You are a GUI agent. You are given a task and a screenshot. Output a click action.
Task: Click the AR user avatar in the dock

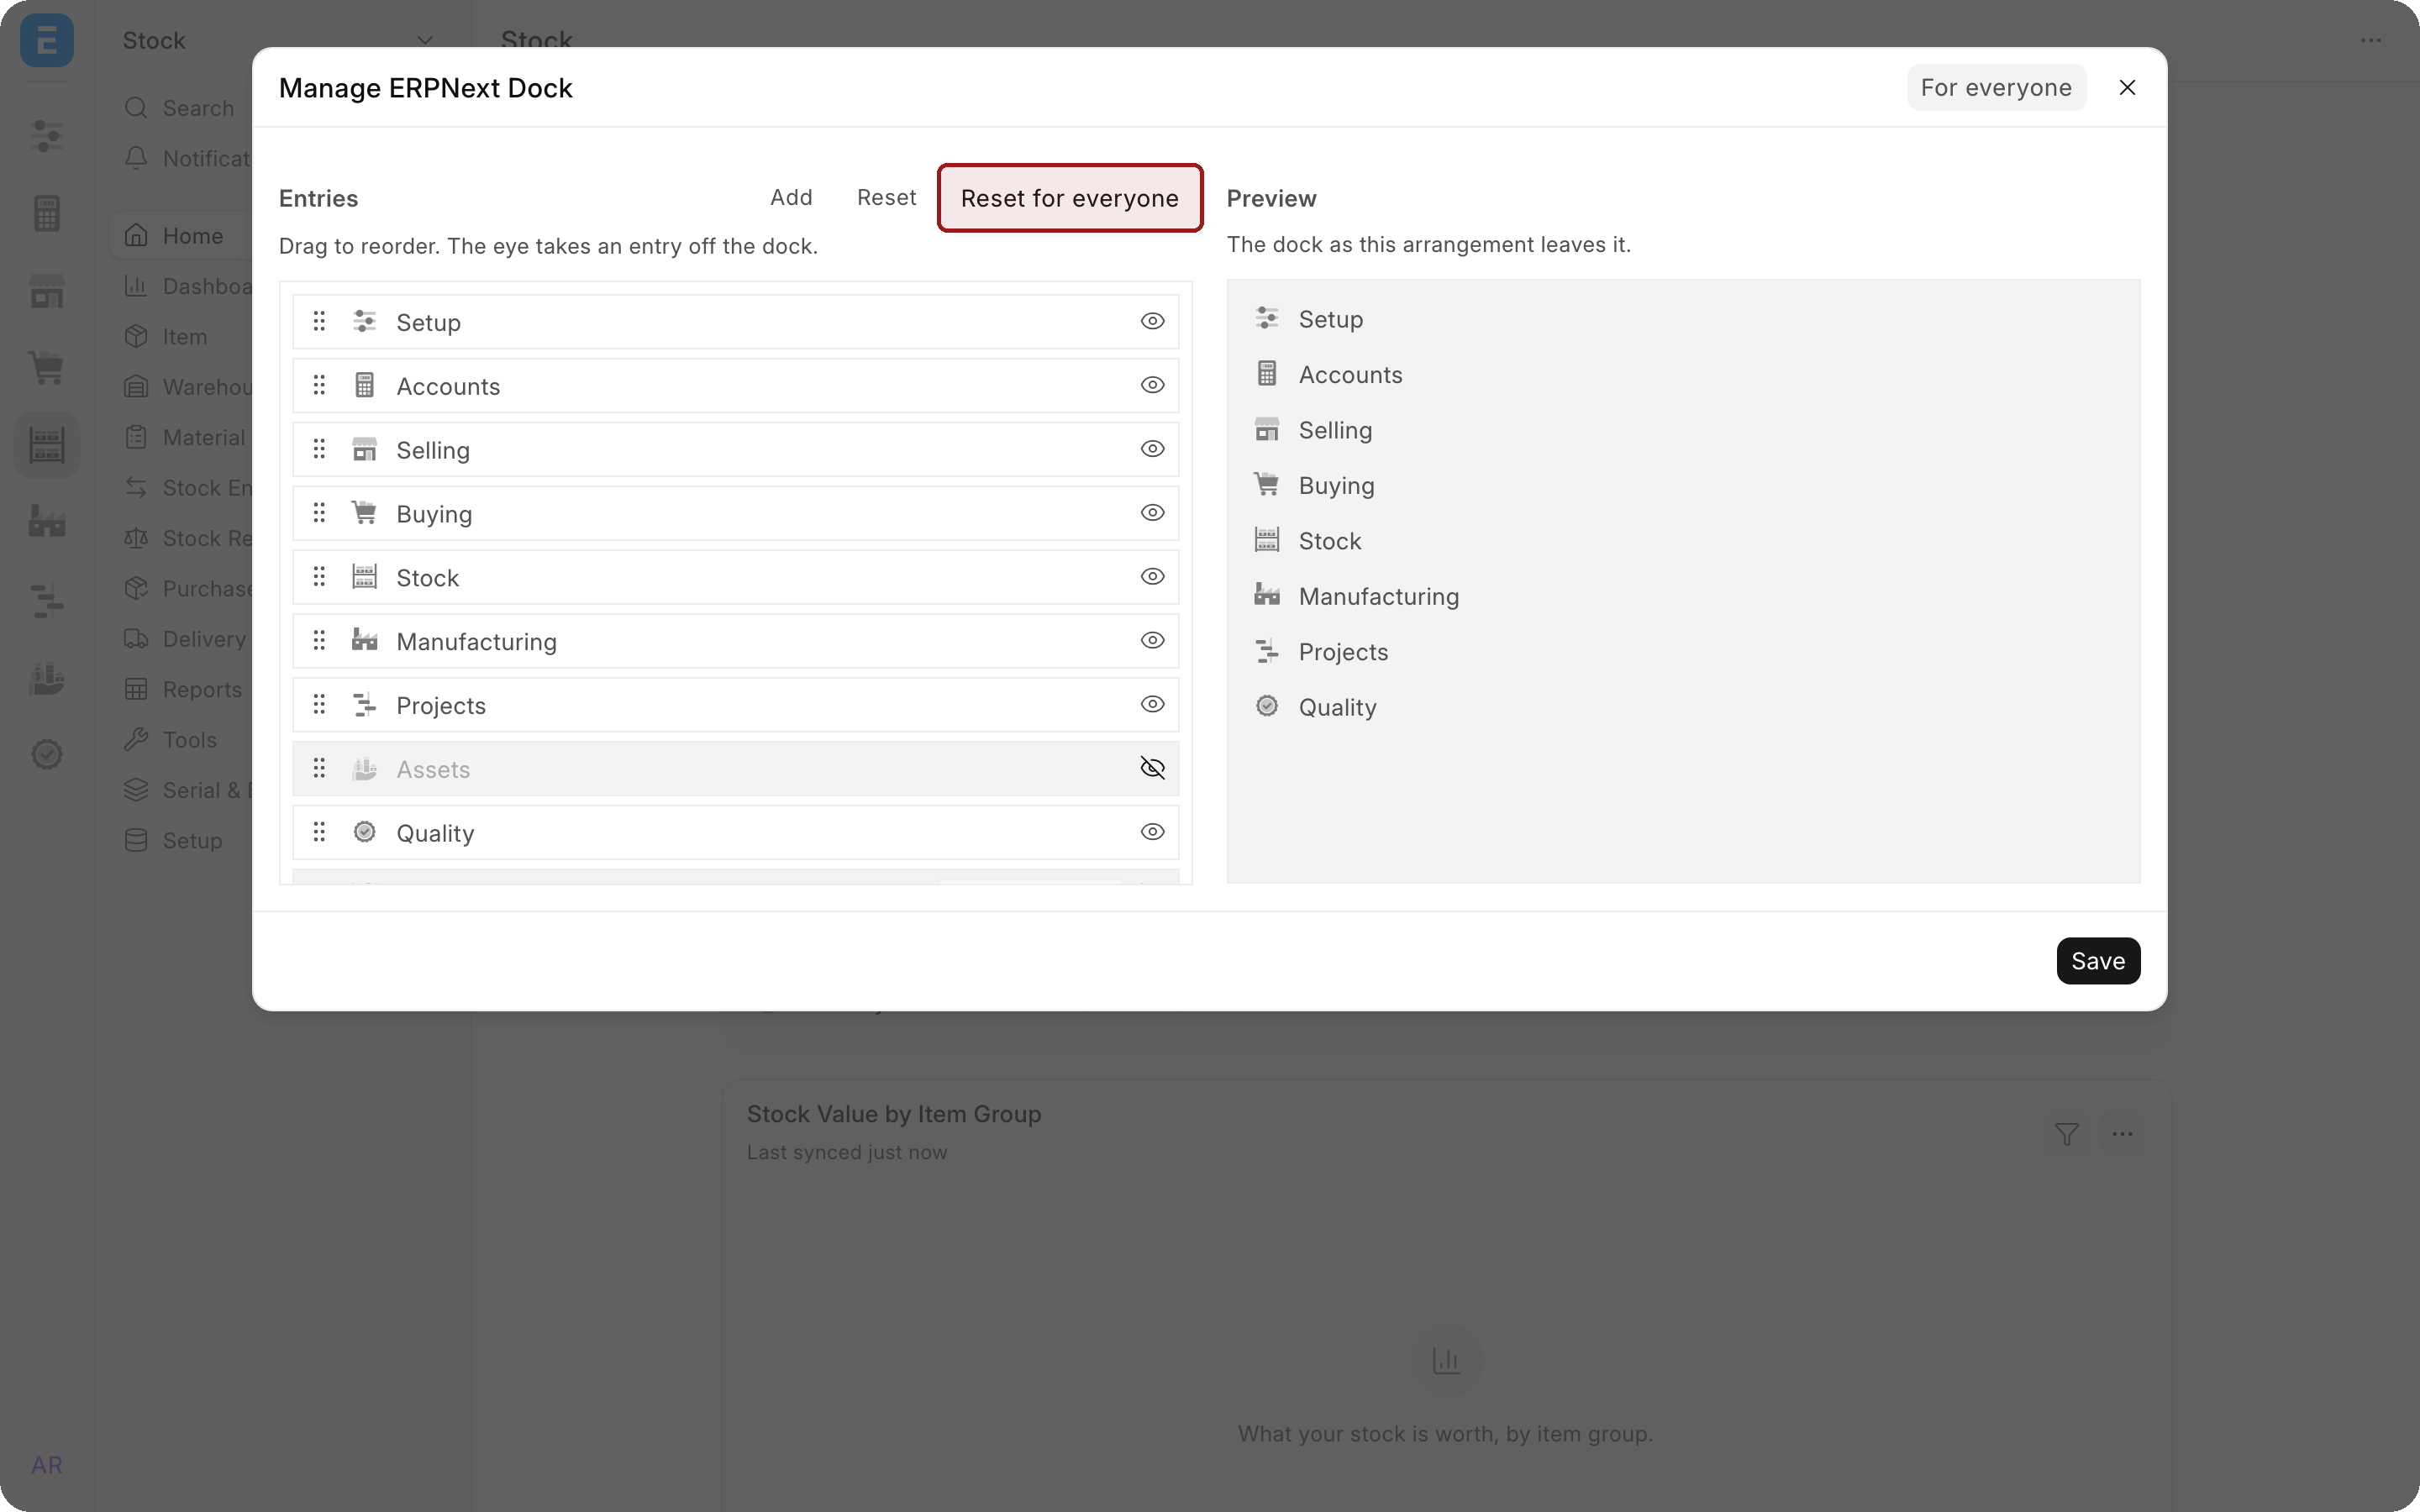[x=47, y=1465]
